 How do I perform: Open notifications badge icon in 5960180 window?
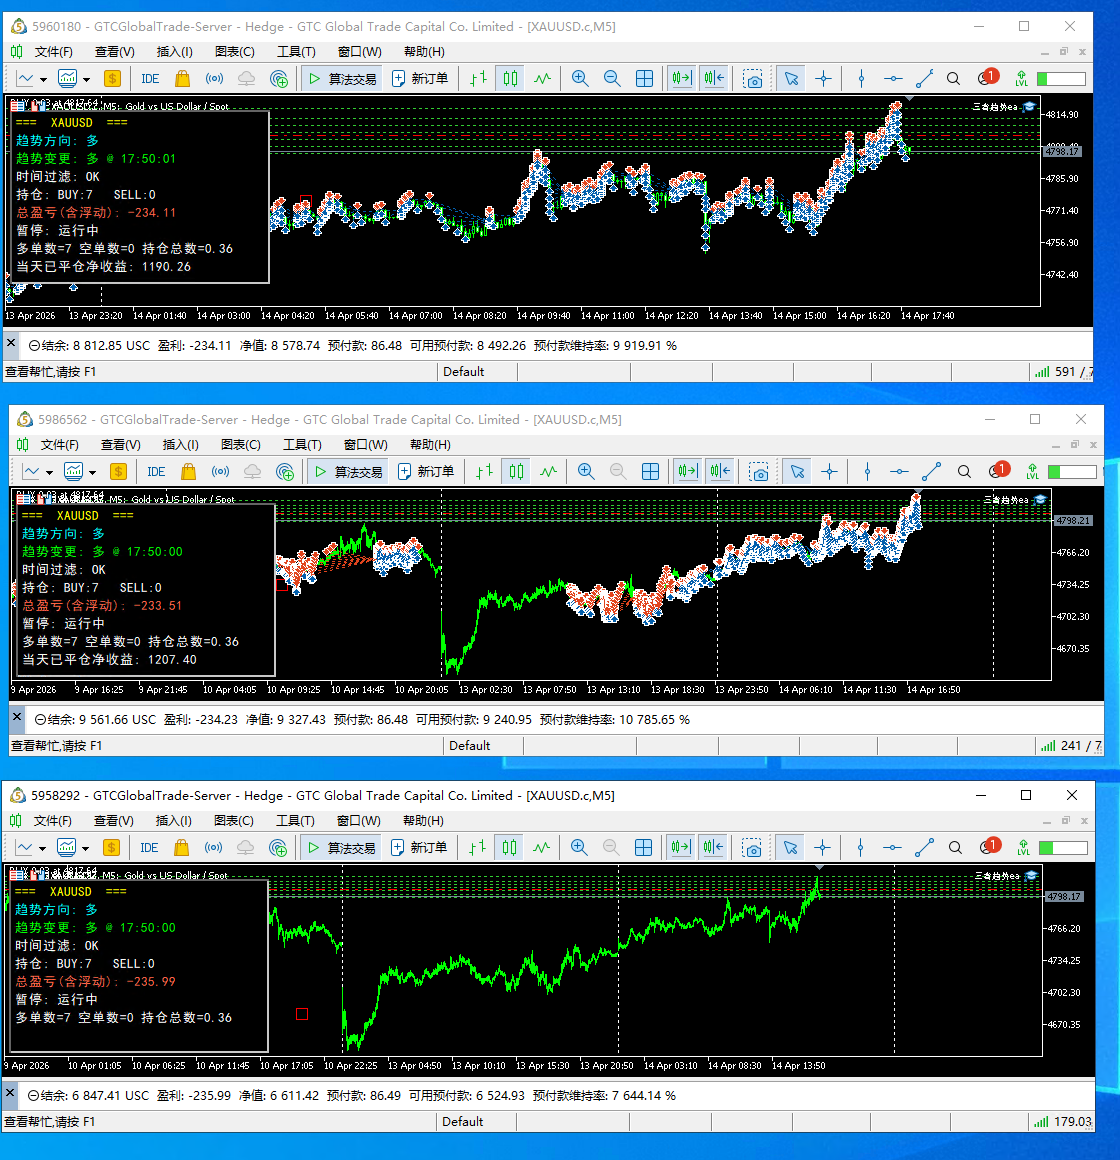pyautogui.click(x=988, y=77)
